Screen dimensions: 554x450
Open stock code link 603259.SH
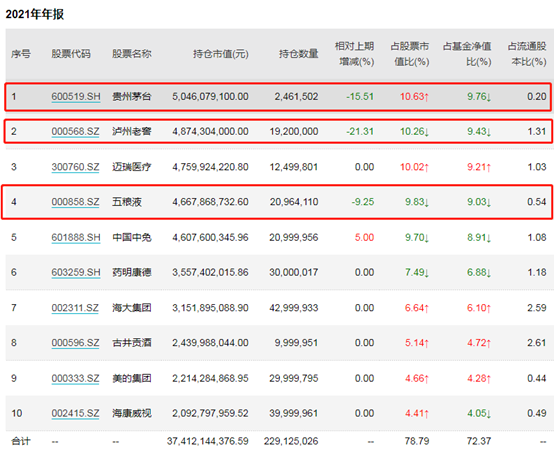pyautogui.click(x=76, y=272)
